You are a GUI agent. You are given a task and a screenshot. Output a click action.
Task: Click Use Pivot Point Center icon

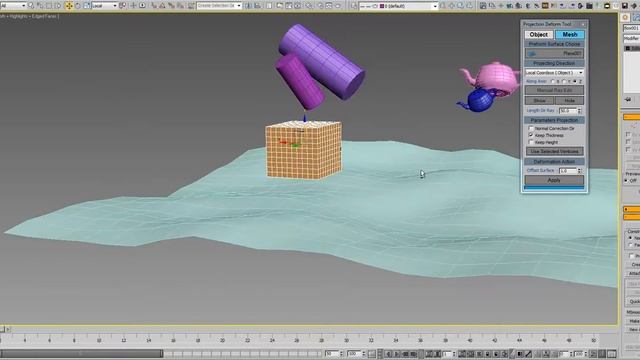coord(123,6)
